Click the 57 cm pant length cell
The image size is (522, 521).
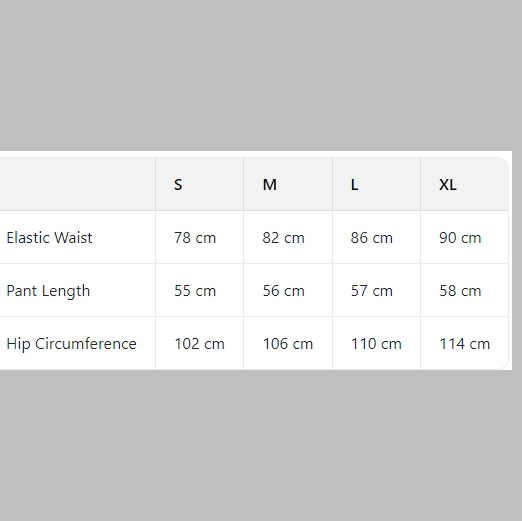tap(376, 290)
